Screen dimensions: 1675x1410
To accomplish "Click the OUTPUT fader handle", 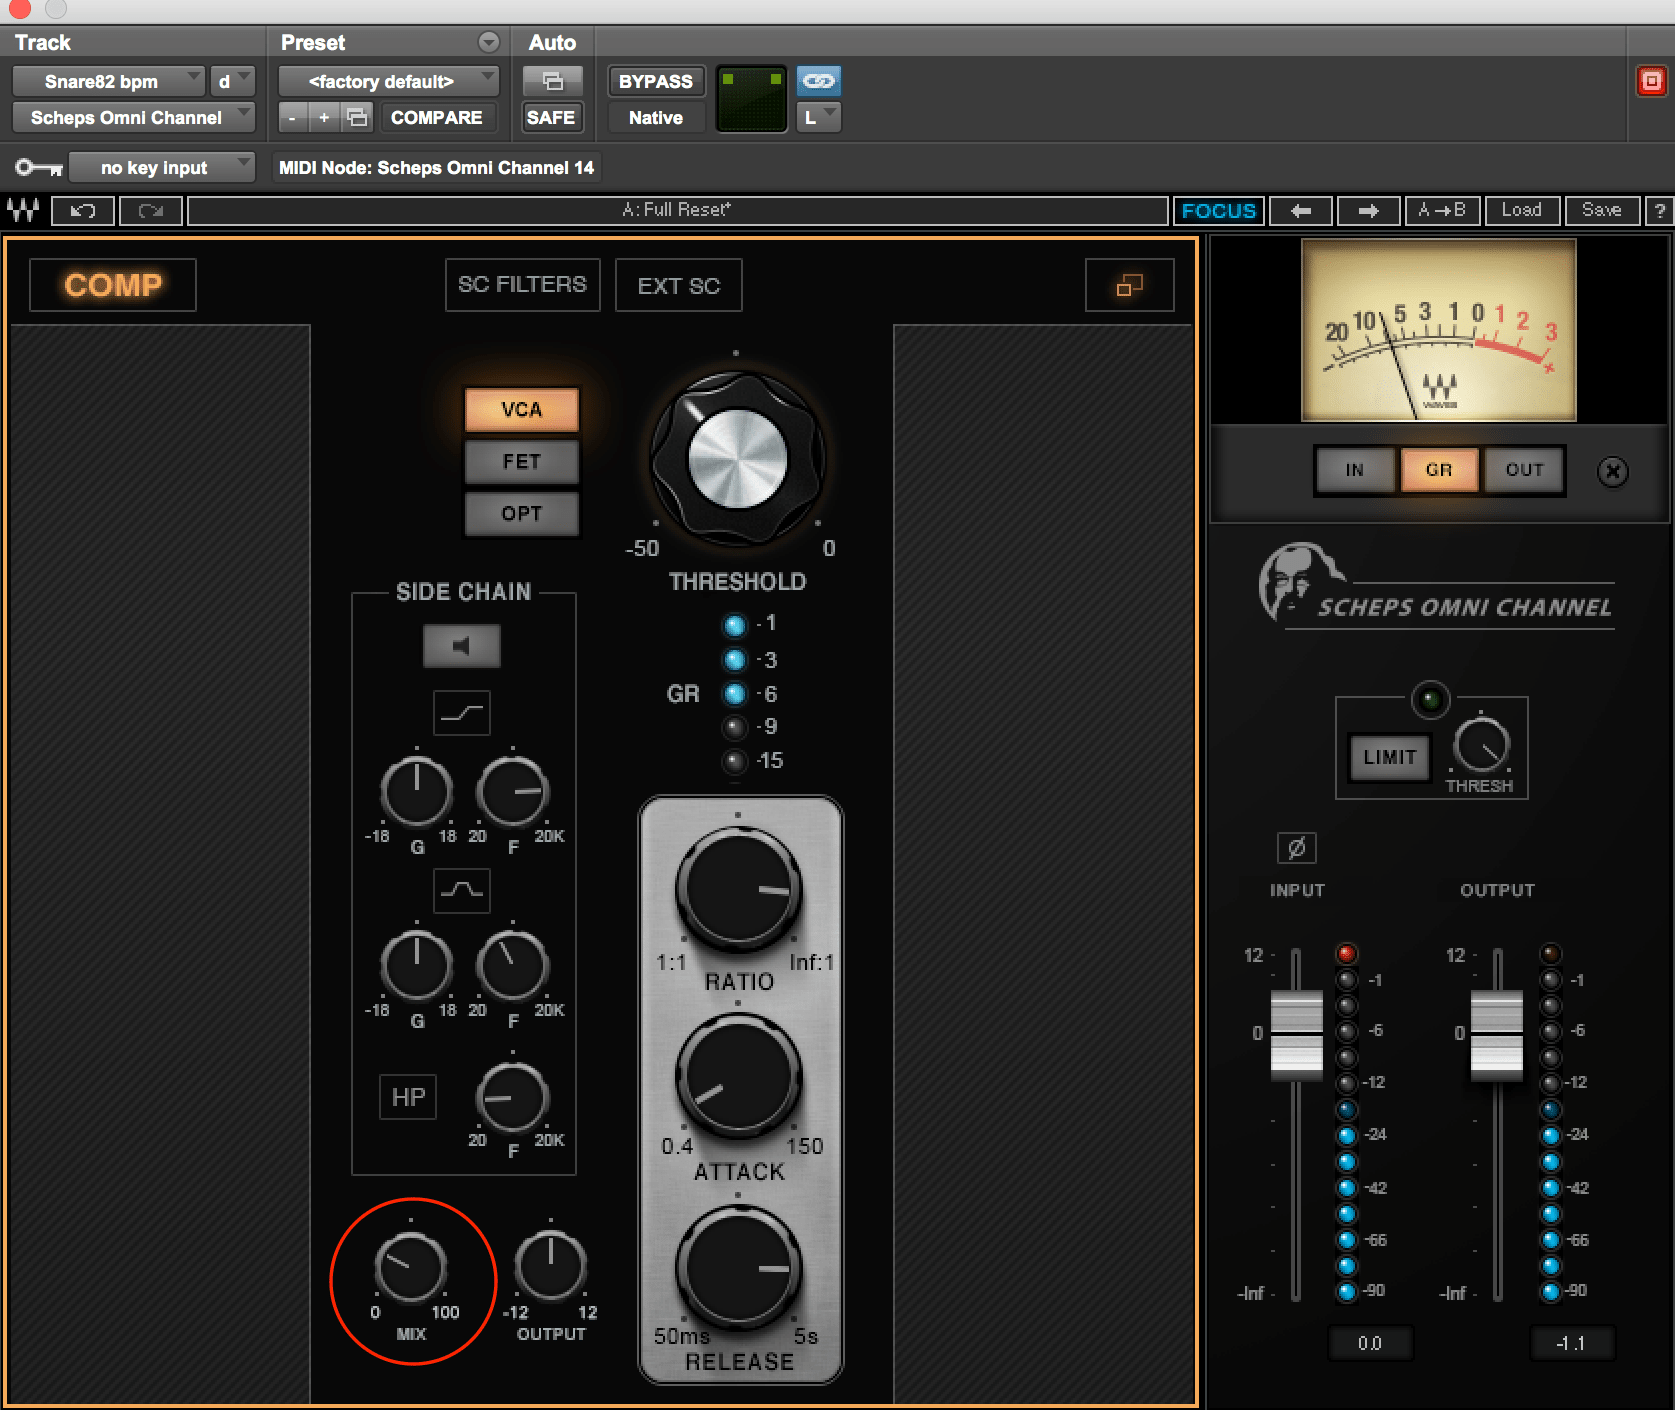I will coord(1496,1034).
